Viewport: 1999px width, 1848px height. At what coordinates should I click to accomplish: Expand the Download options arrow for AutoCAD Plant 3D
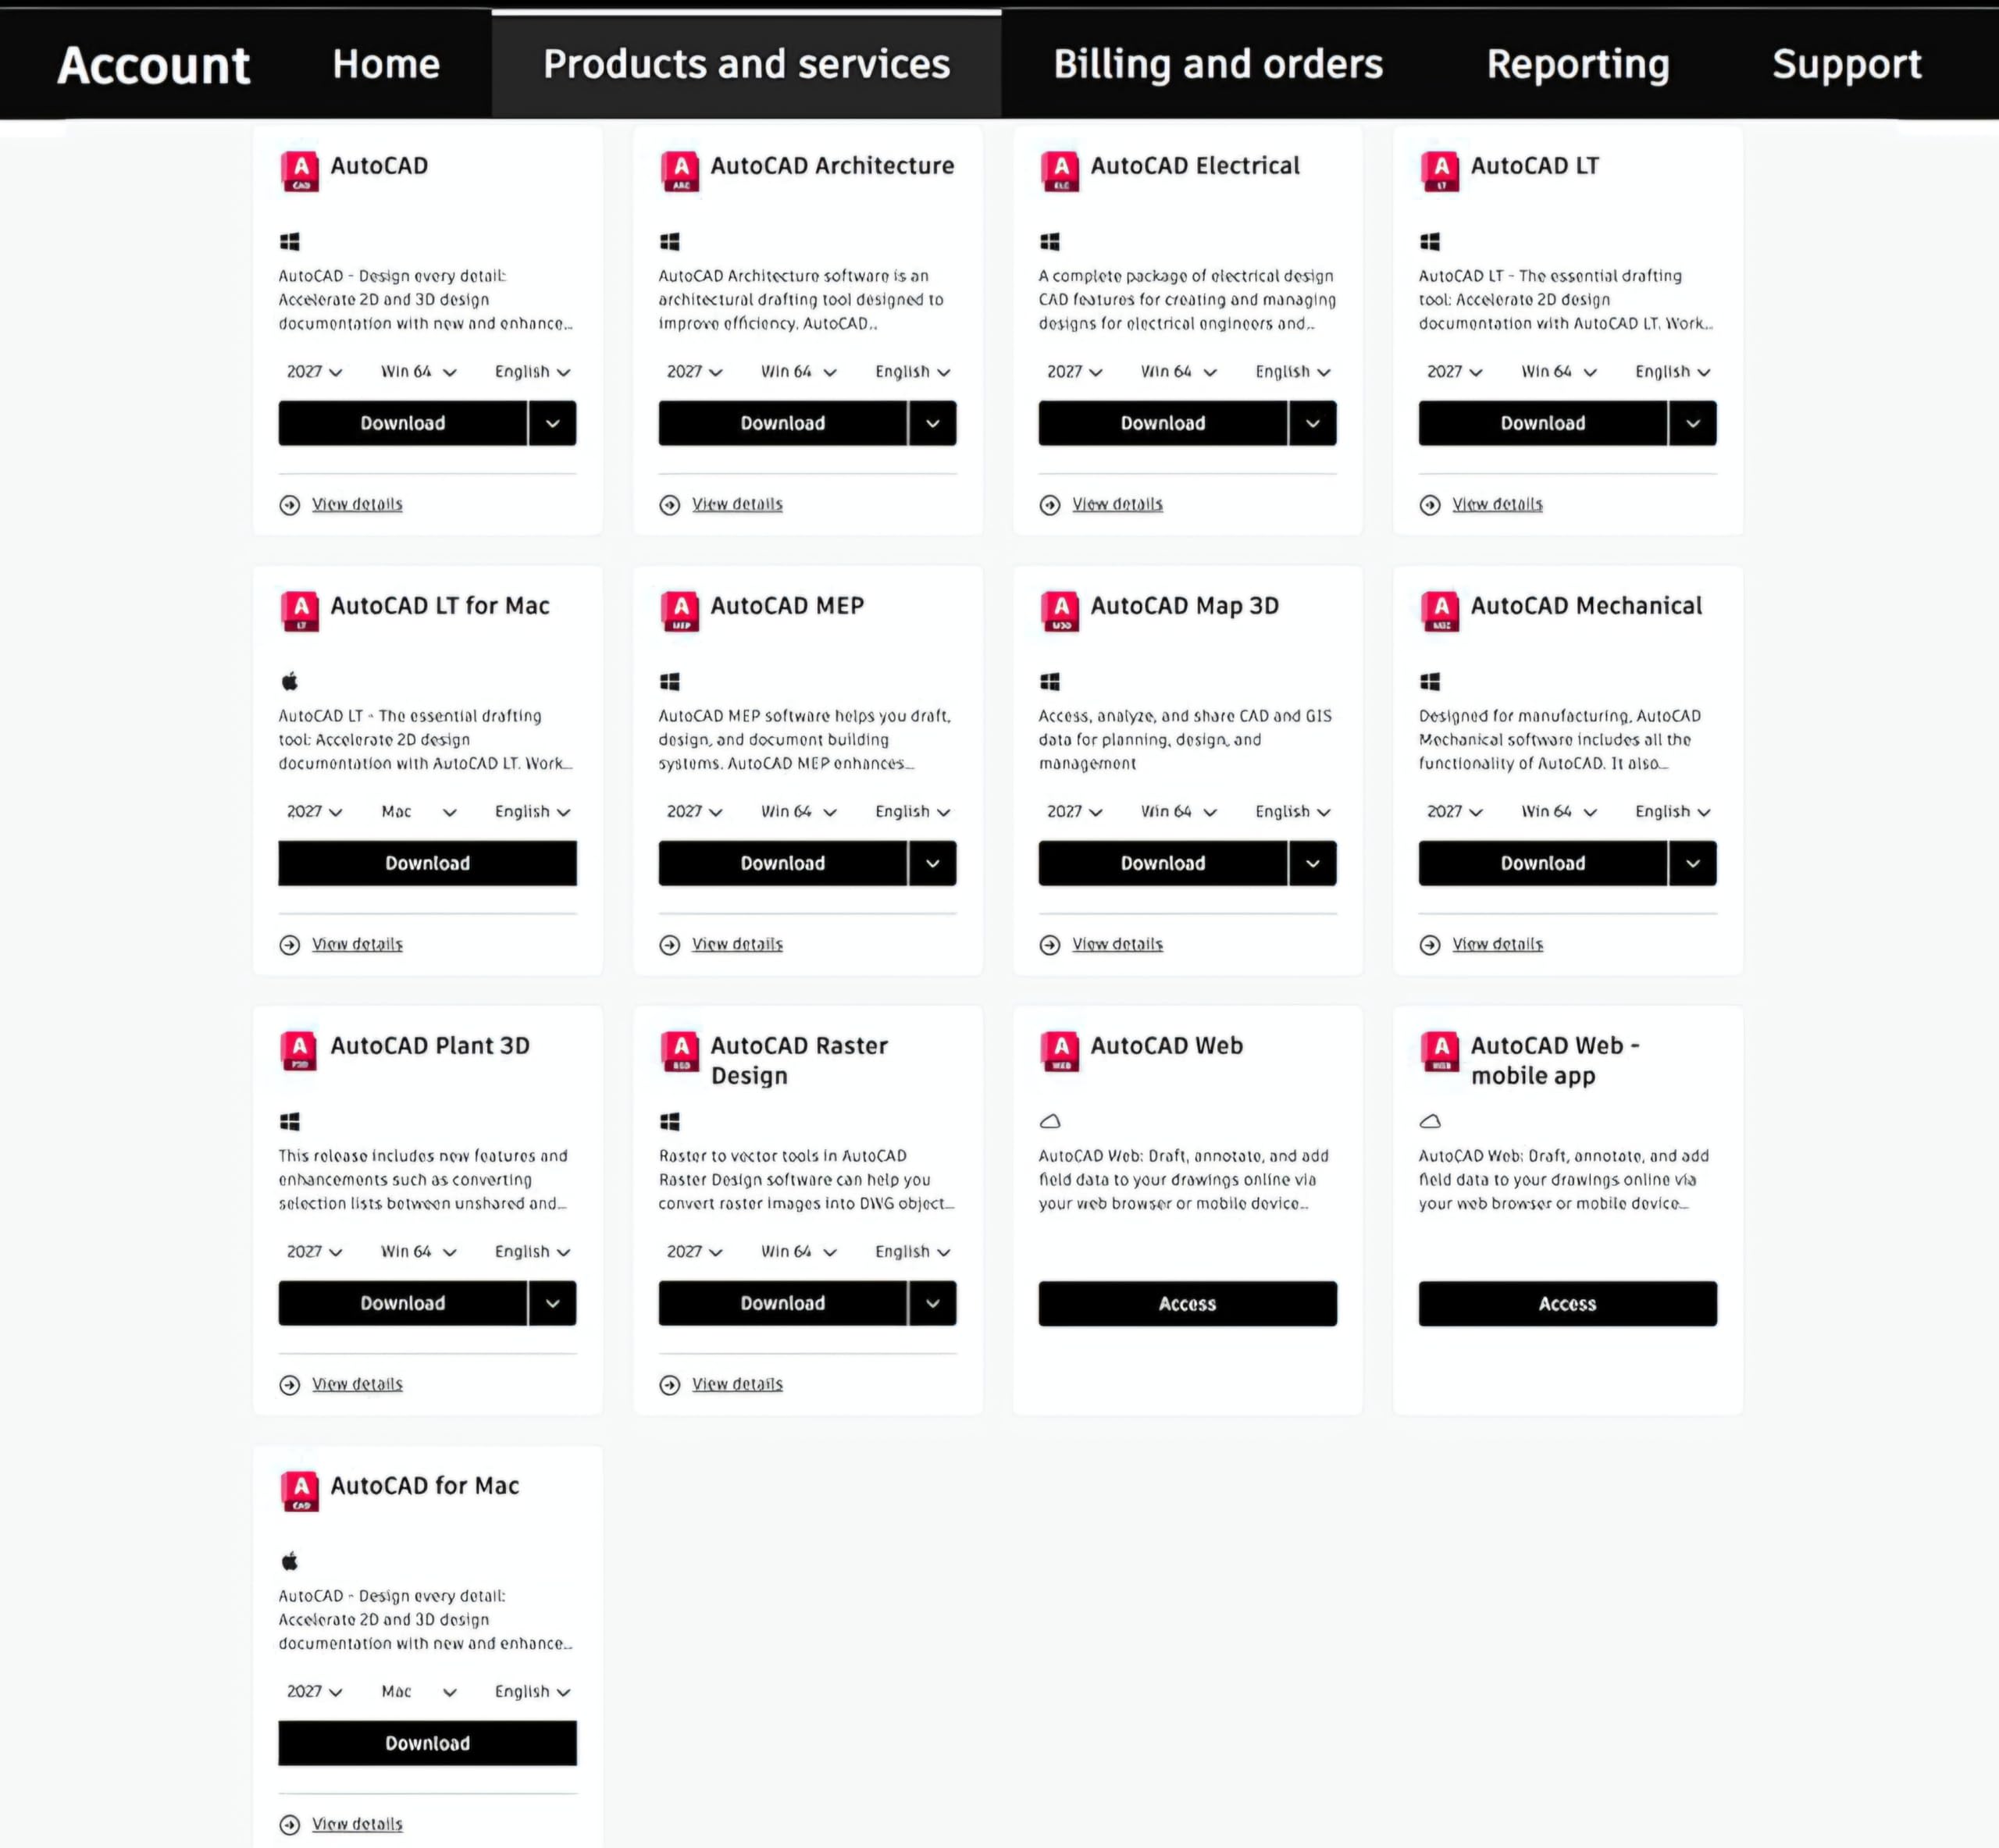(x=553, y=1303)
